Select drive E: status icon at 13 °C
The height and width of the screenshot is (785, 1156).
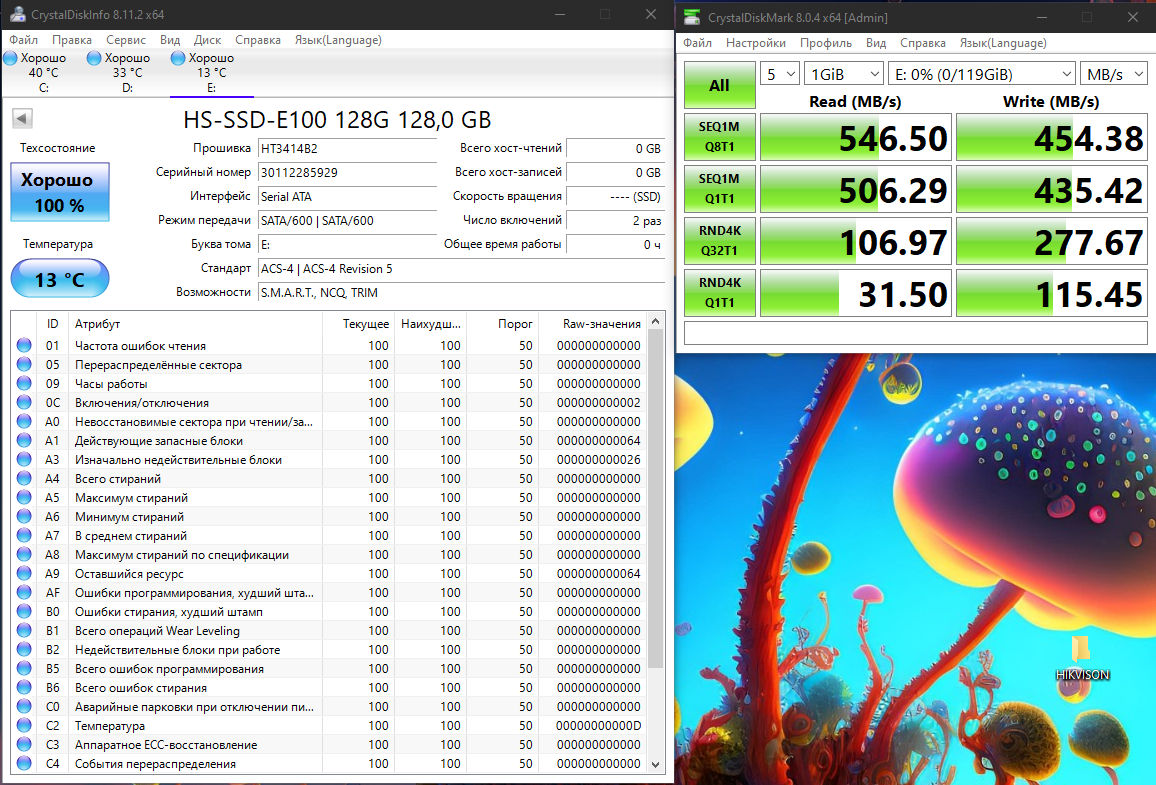(x=178, y=59)
